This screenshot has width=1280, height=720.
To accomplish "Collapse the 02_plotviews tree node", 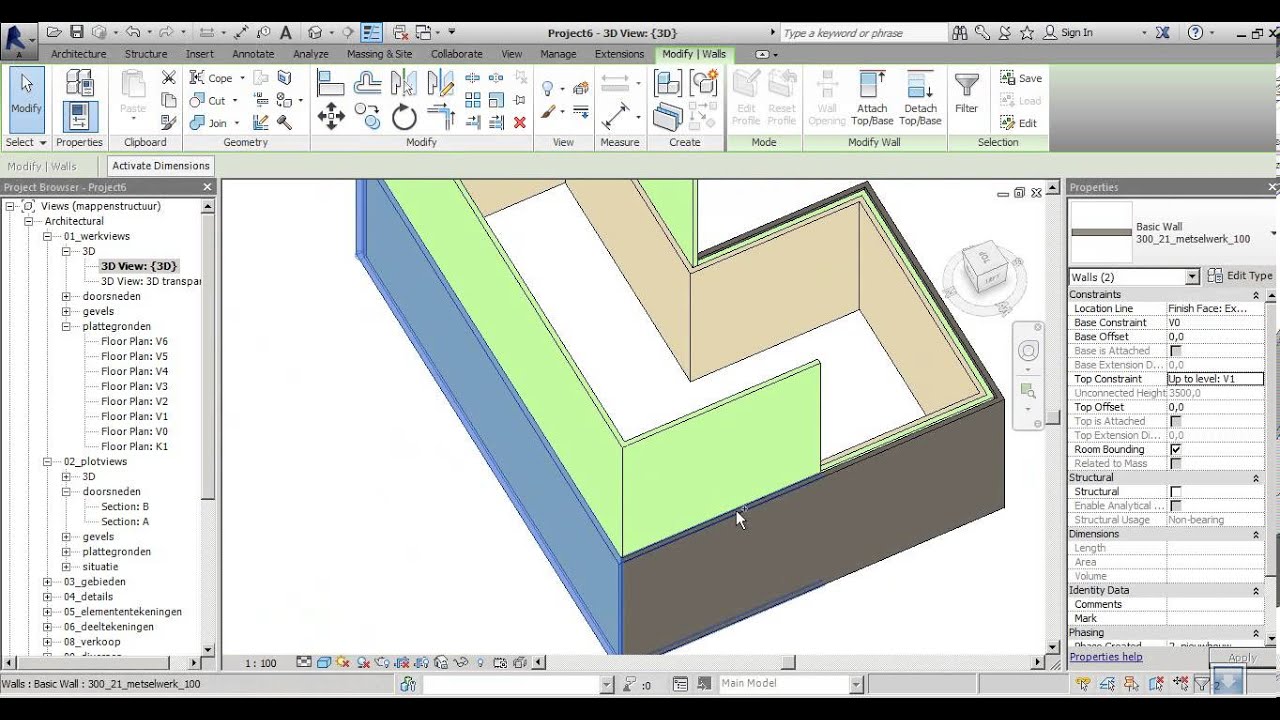I will 47,461.
